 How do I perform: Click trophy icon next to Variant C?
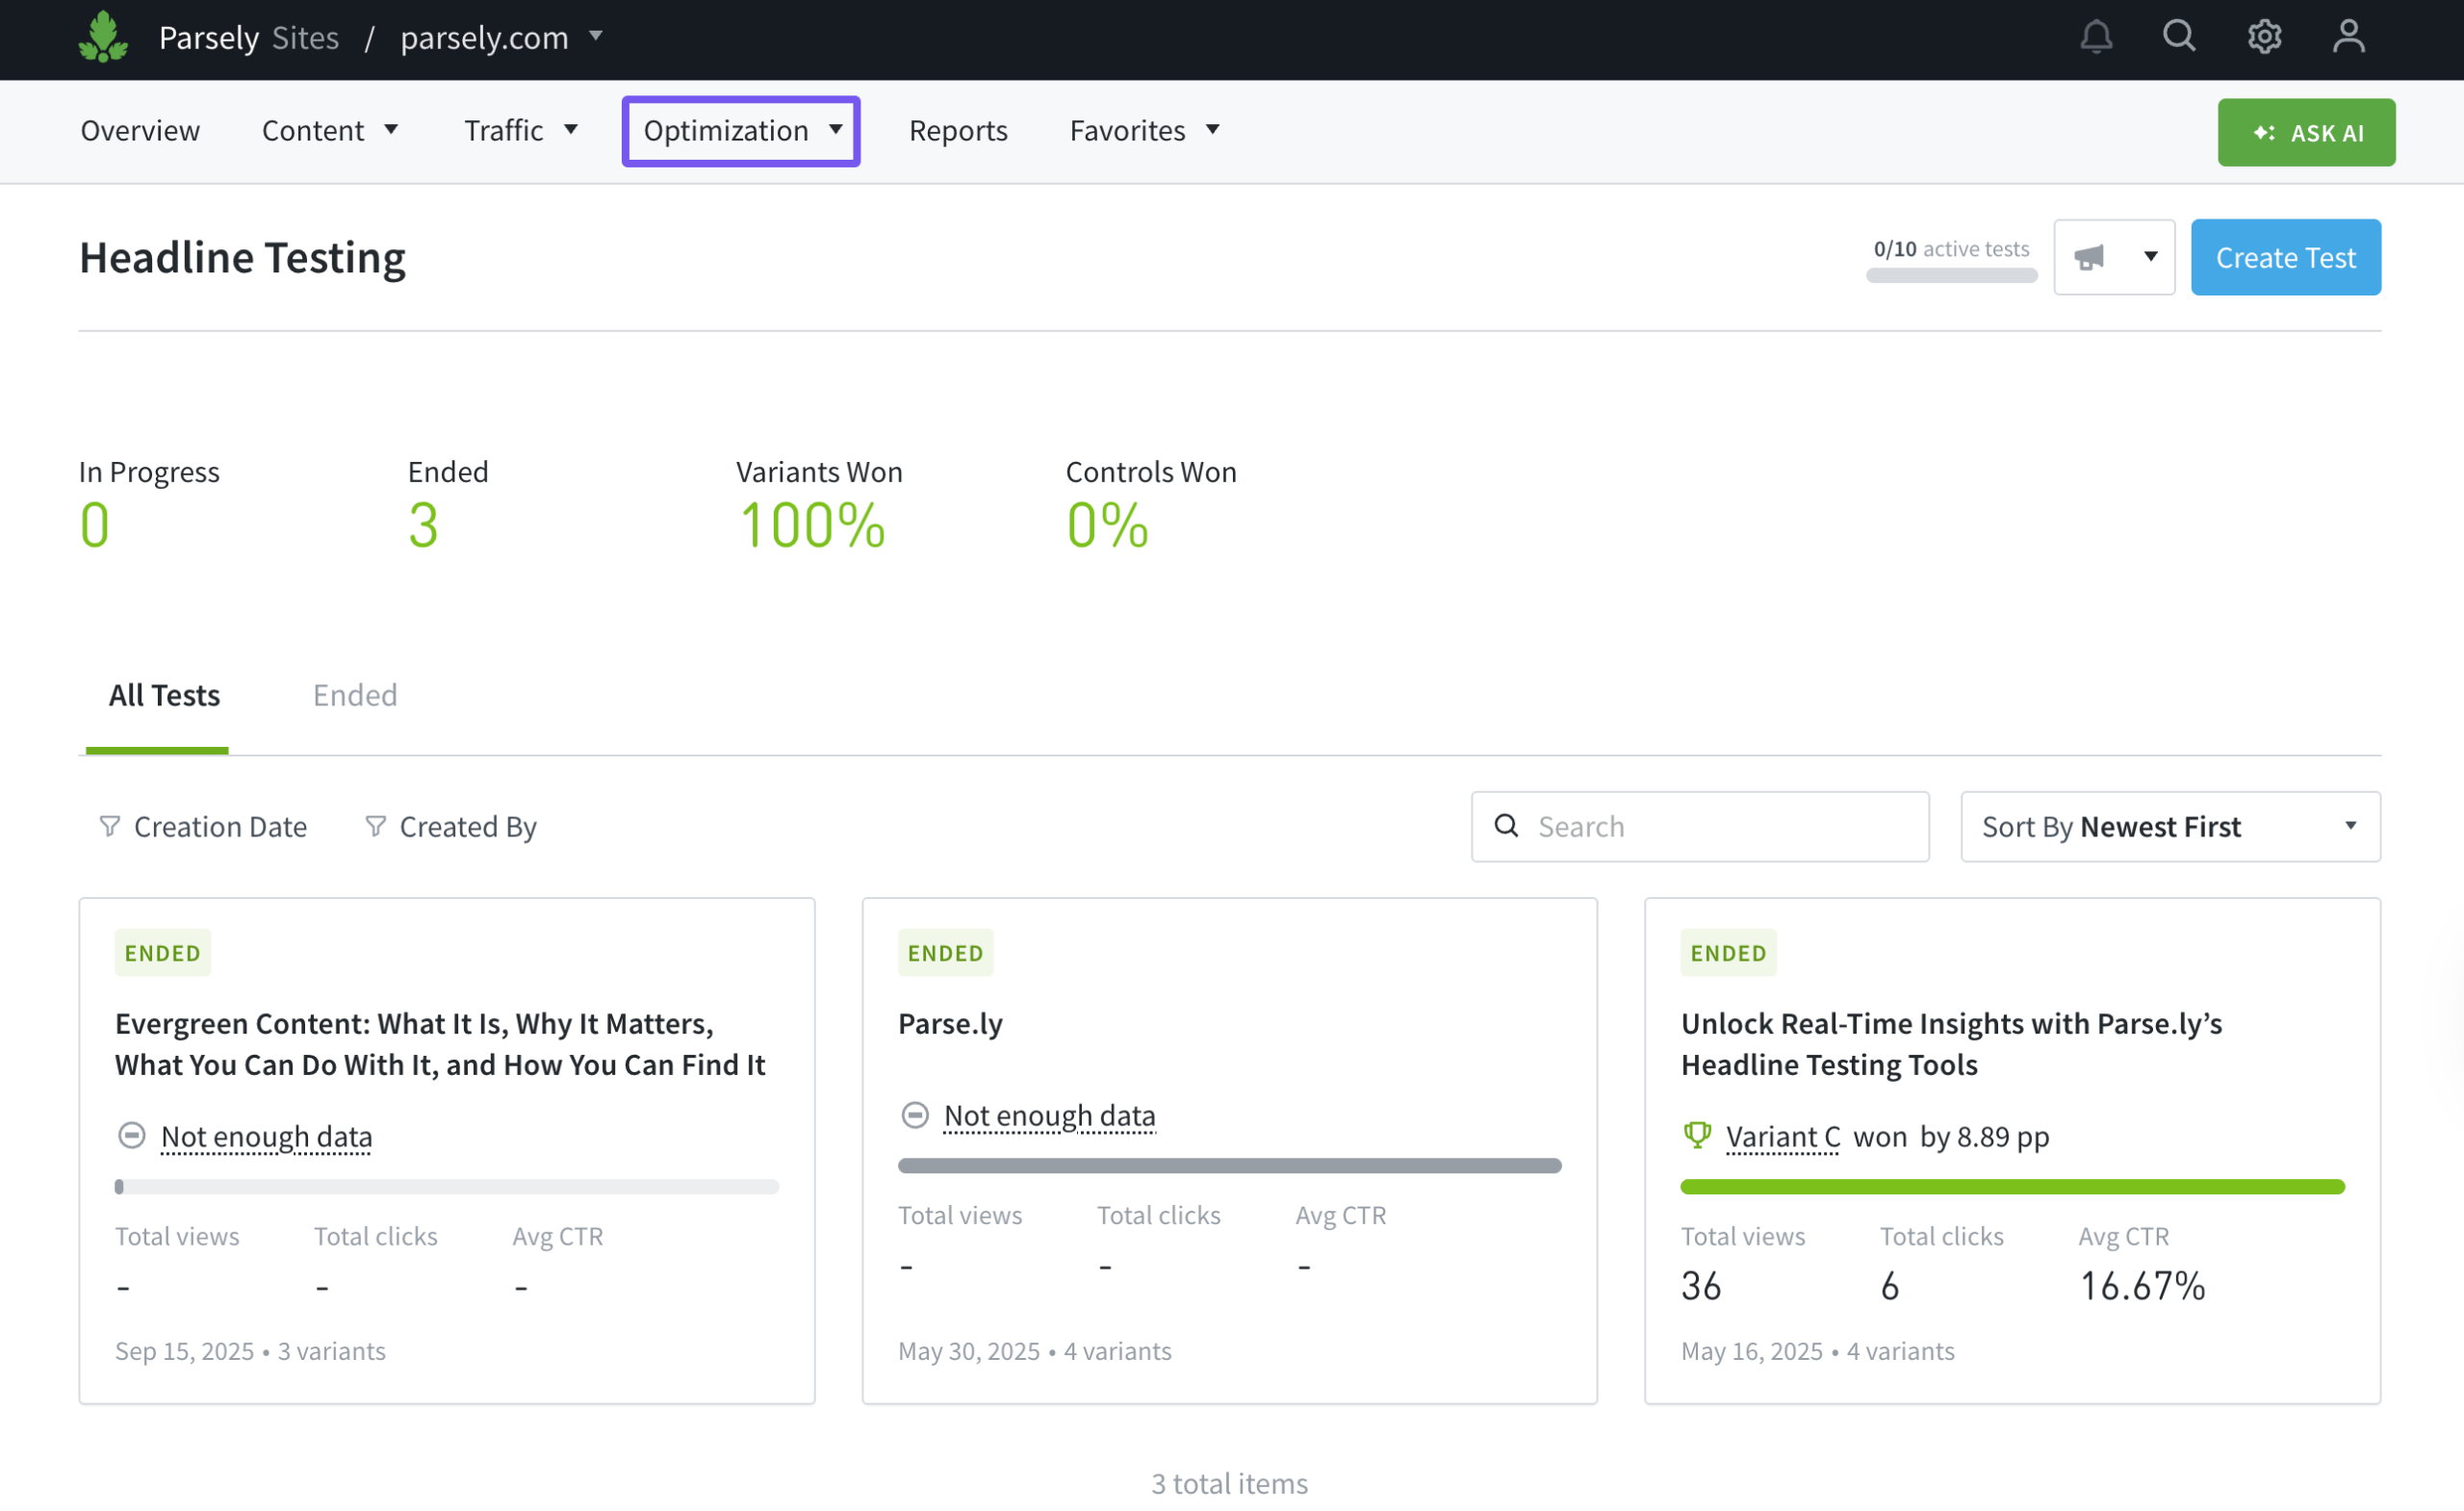pyautogui.click(x=1697, y=1135)
